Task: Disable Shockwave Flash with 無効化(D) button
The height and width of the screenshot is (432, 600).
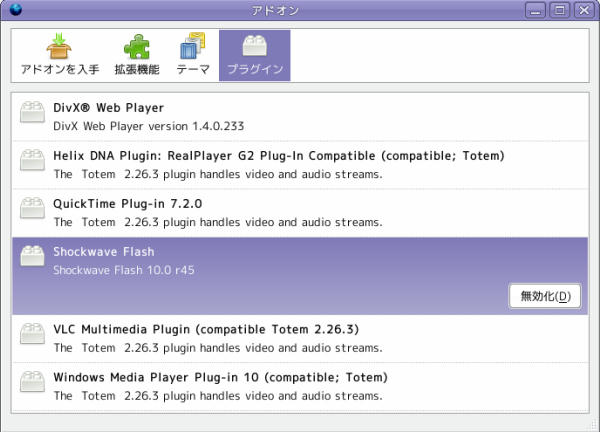Action: coord(545,296)
